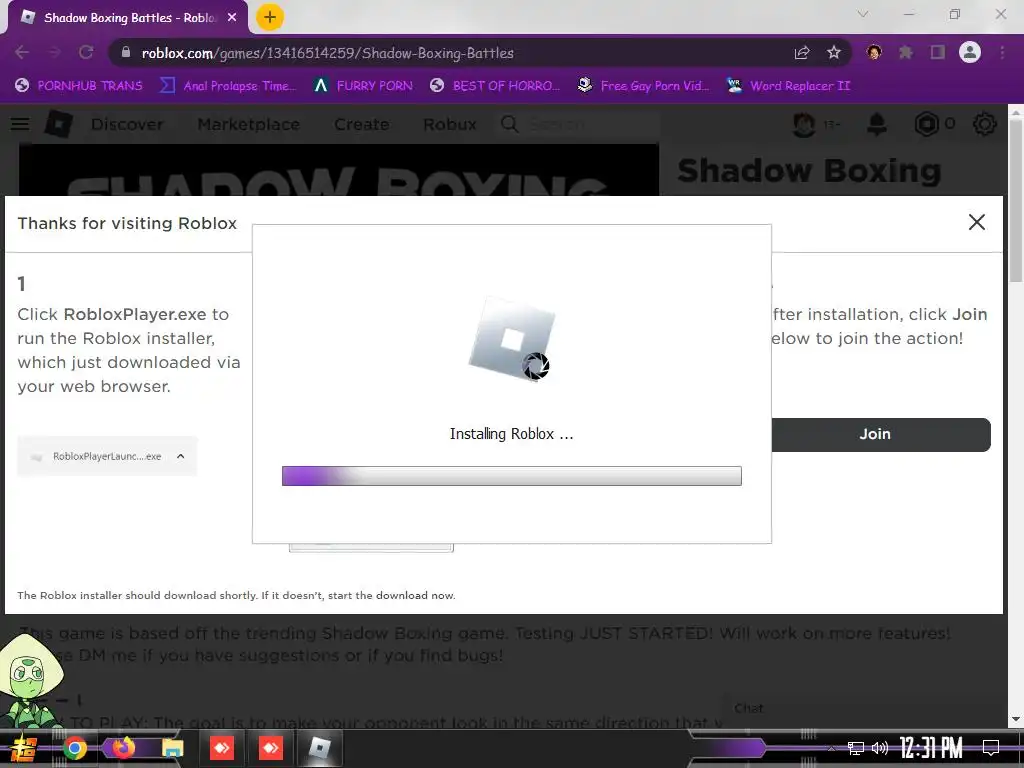Open the Roblox user avatar profile
1024x768 pixels.
pos(804,124)
